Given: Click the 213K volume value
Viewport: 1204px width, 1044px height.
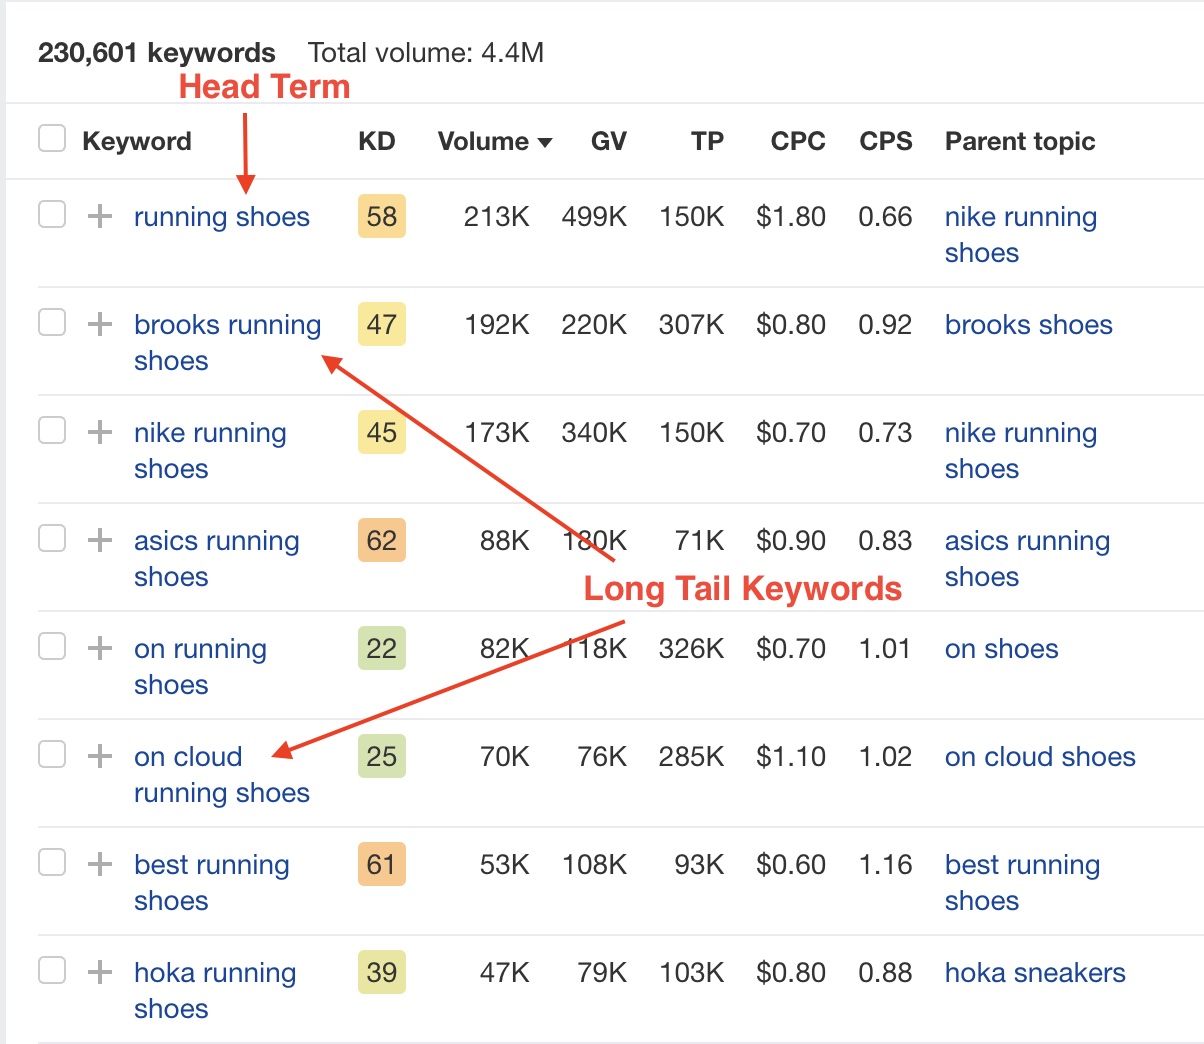Looking at the screenshot, I should pyautogui.click(x=497, y=217).
